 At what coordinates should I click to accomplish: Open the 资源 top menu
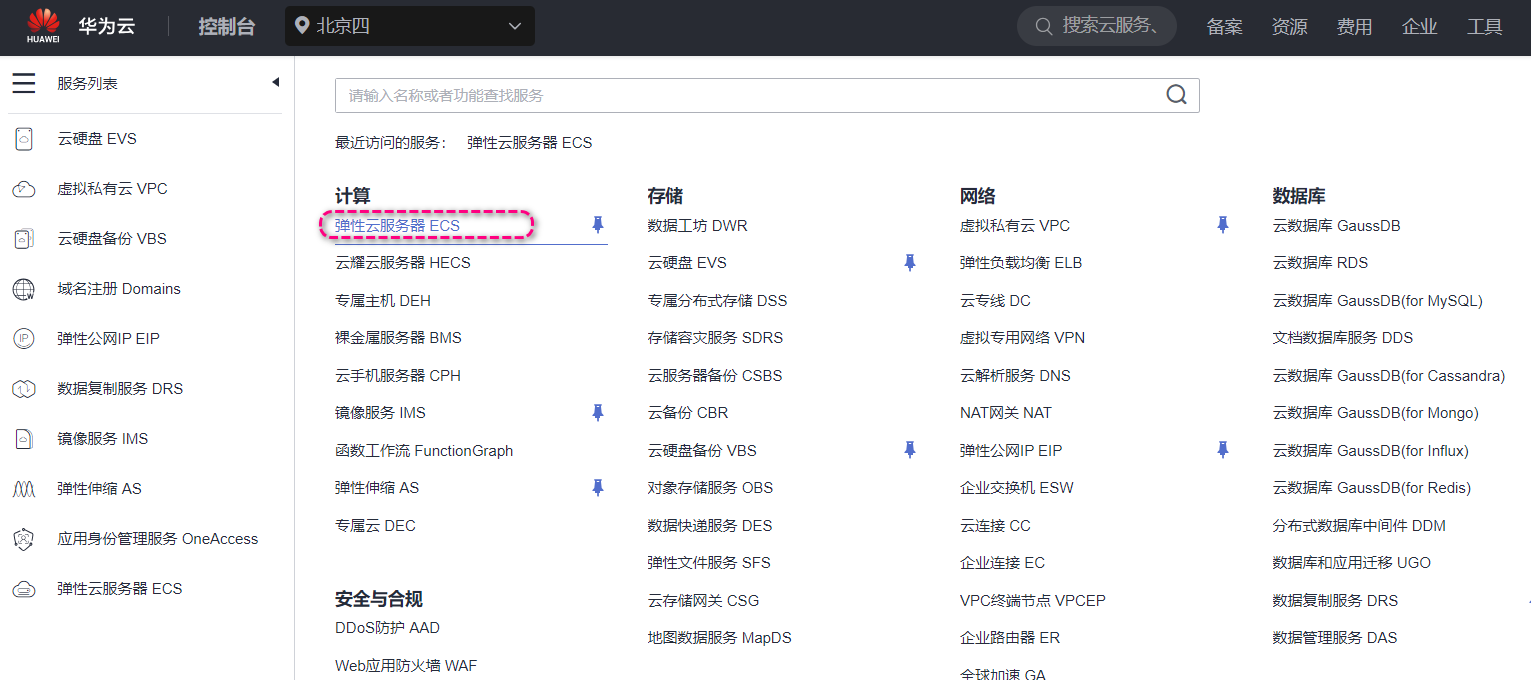pyautogui.click(x=1290, y=27)
